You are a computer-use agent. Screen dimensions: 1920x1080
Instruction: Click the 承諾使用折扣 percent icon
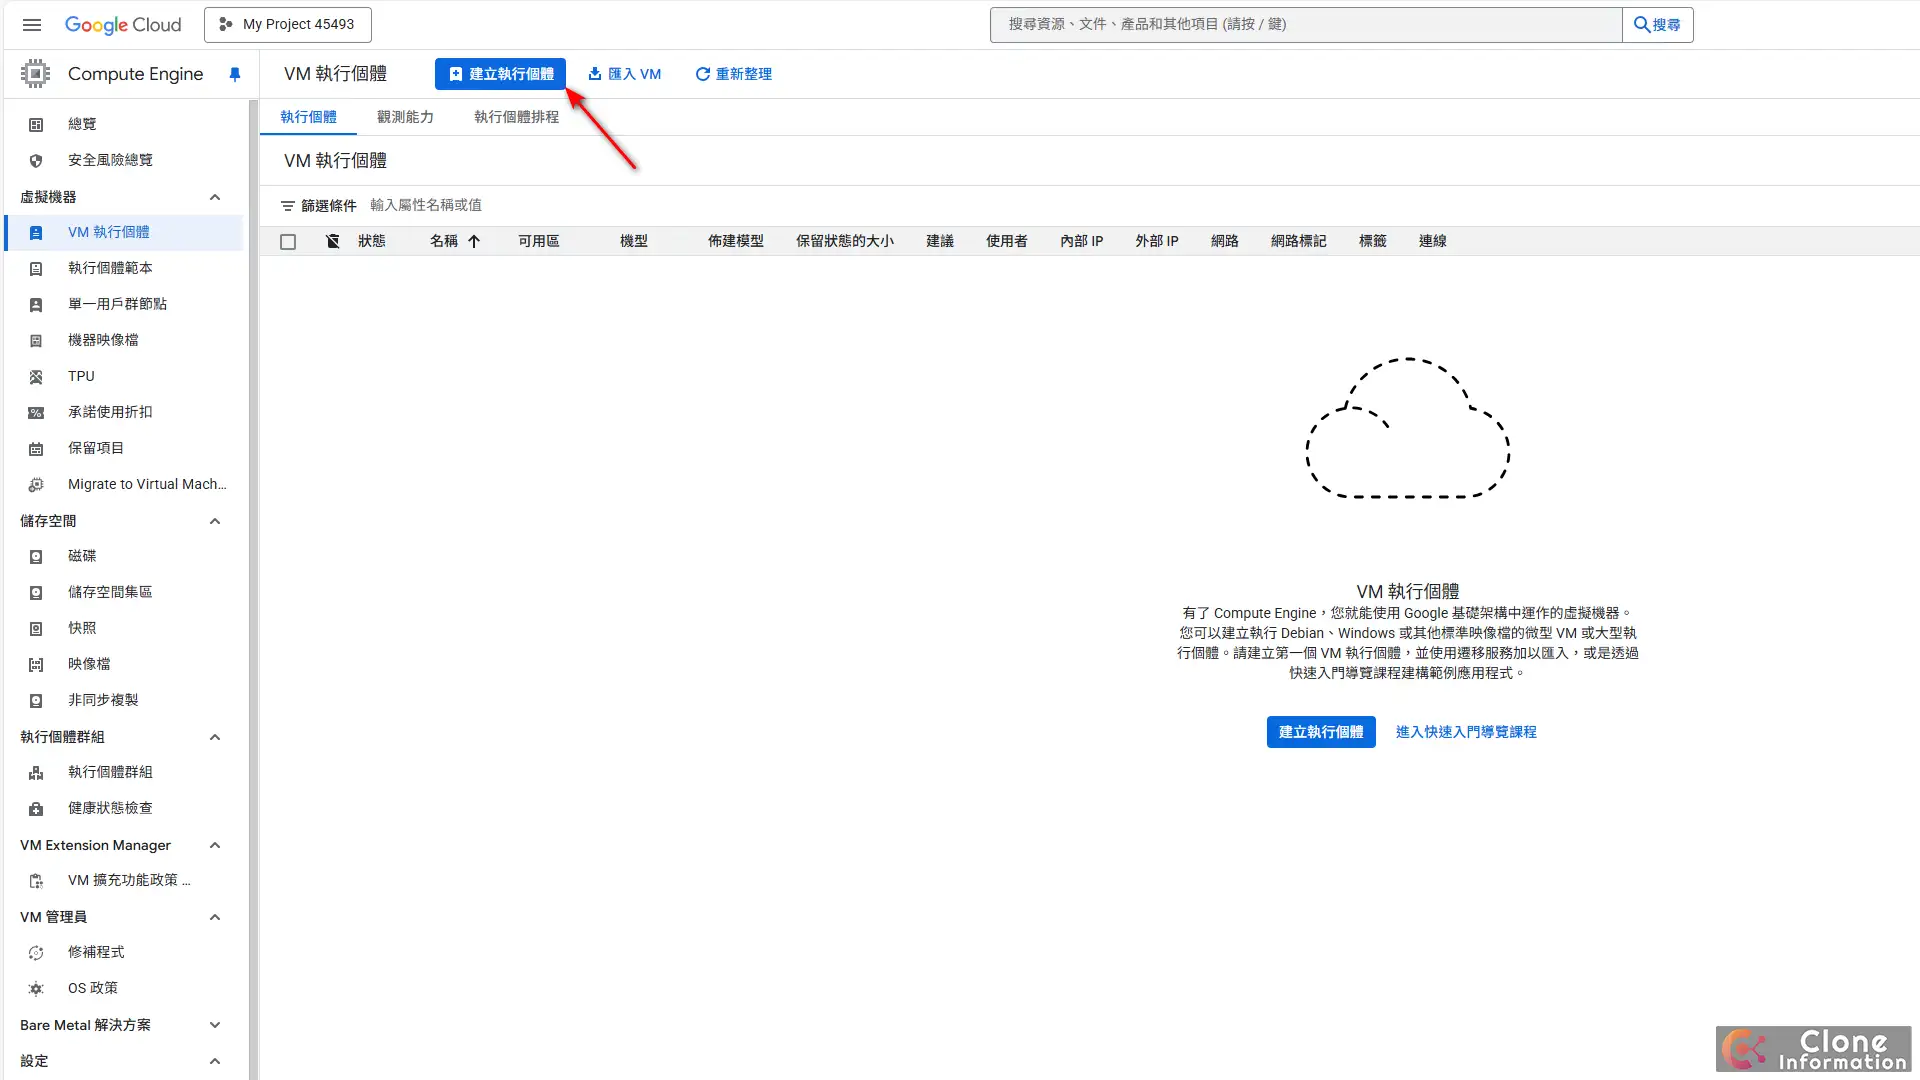click(x=36, y=412)
